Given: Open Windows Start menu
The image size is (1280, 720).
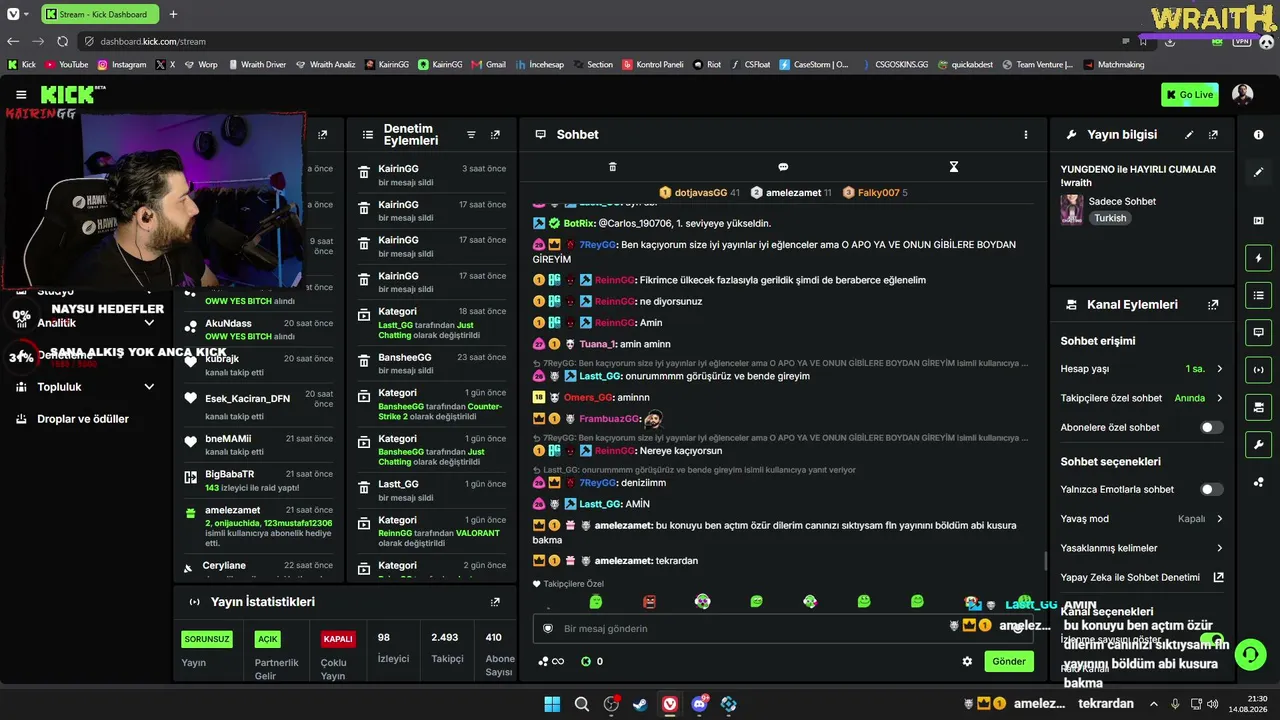Looking at the screenshot, I should [x=552, y=704].
